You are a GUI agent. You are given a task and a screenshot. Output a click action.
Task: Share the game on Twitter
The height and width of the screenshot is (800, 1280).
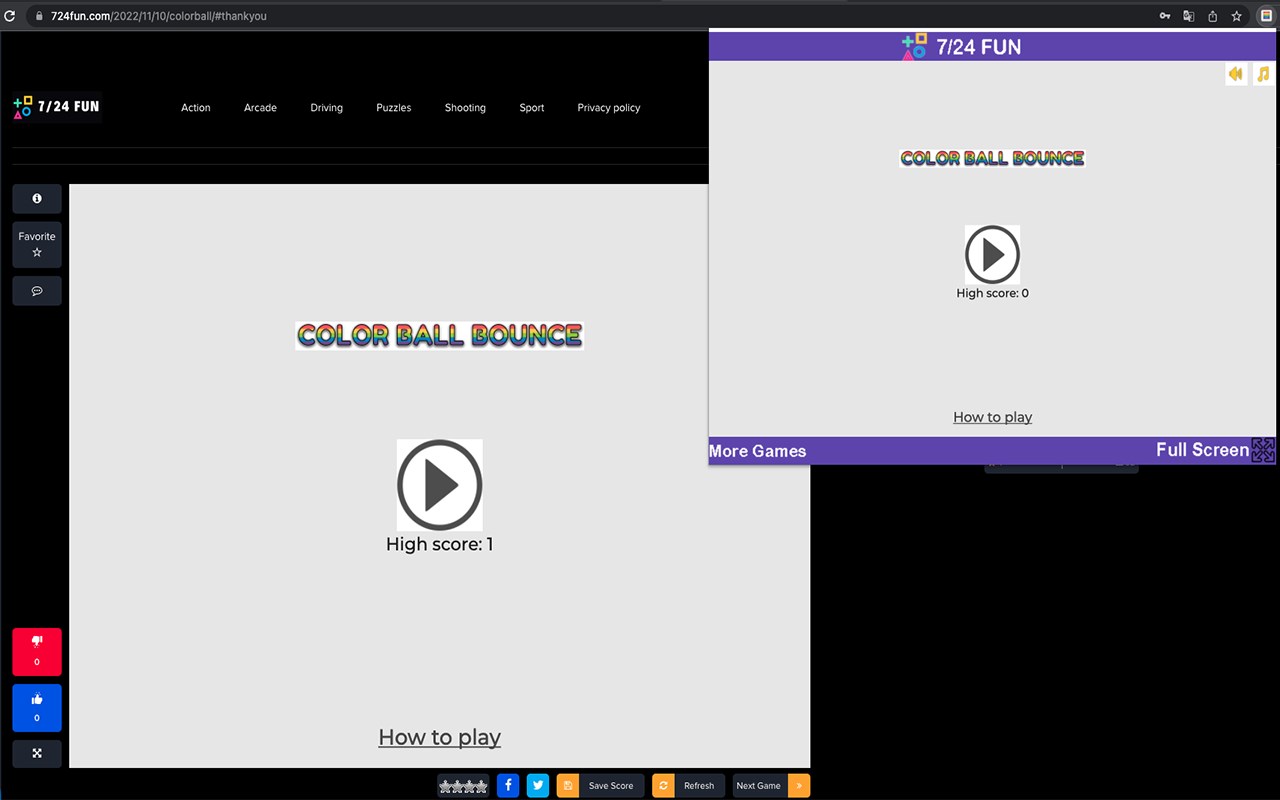point(538,786)
